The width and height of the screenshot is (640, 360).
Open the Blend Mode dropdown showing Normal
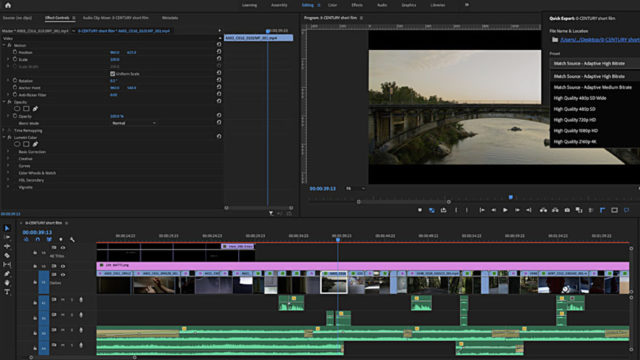(x=134, y=123)
